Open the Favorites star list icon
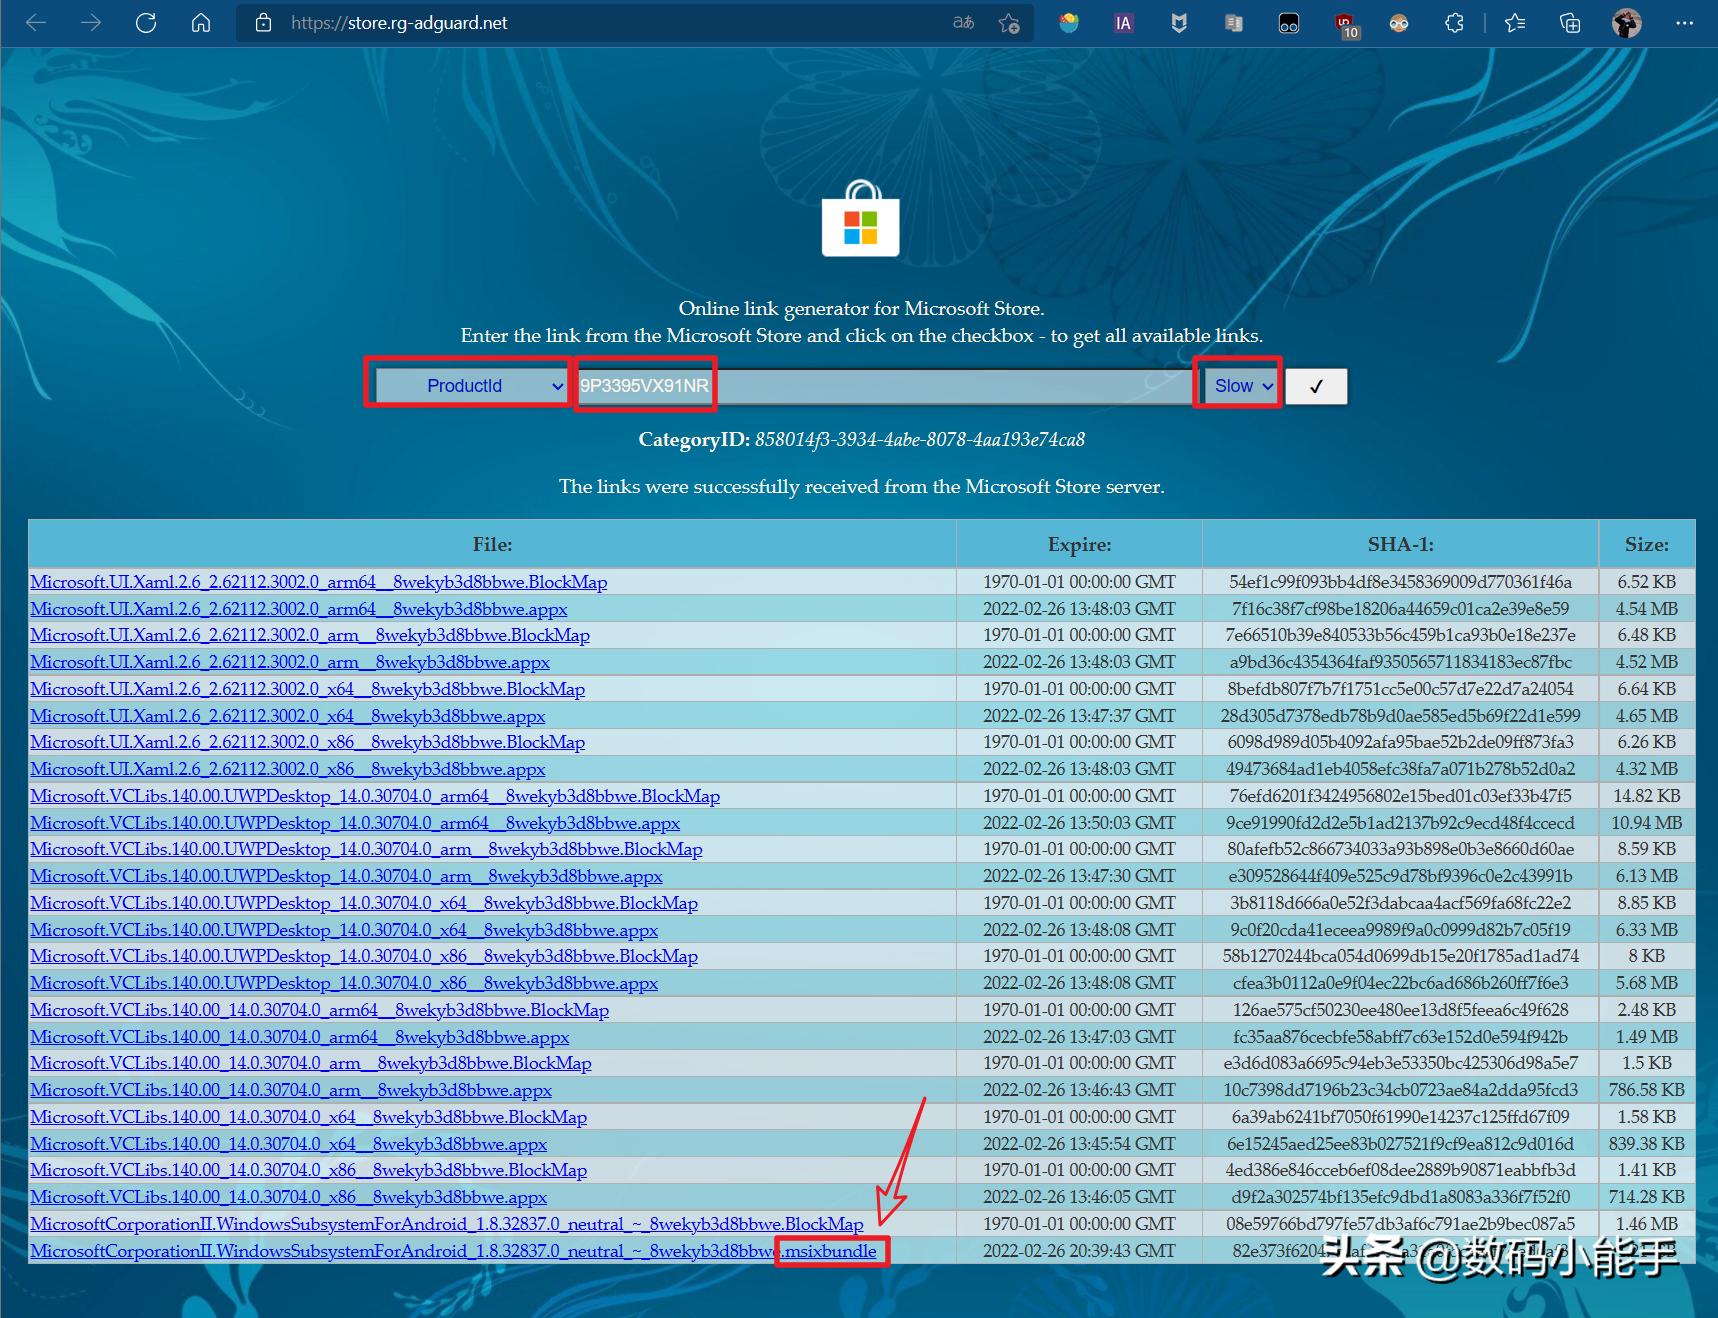1718x1318 pixels. point(1516,22)
